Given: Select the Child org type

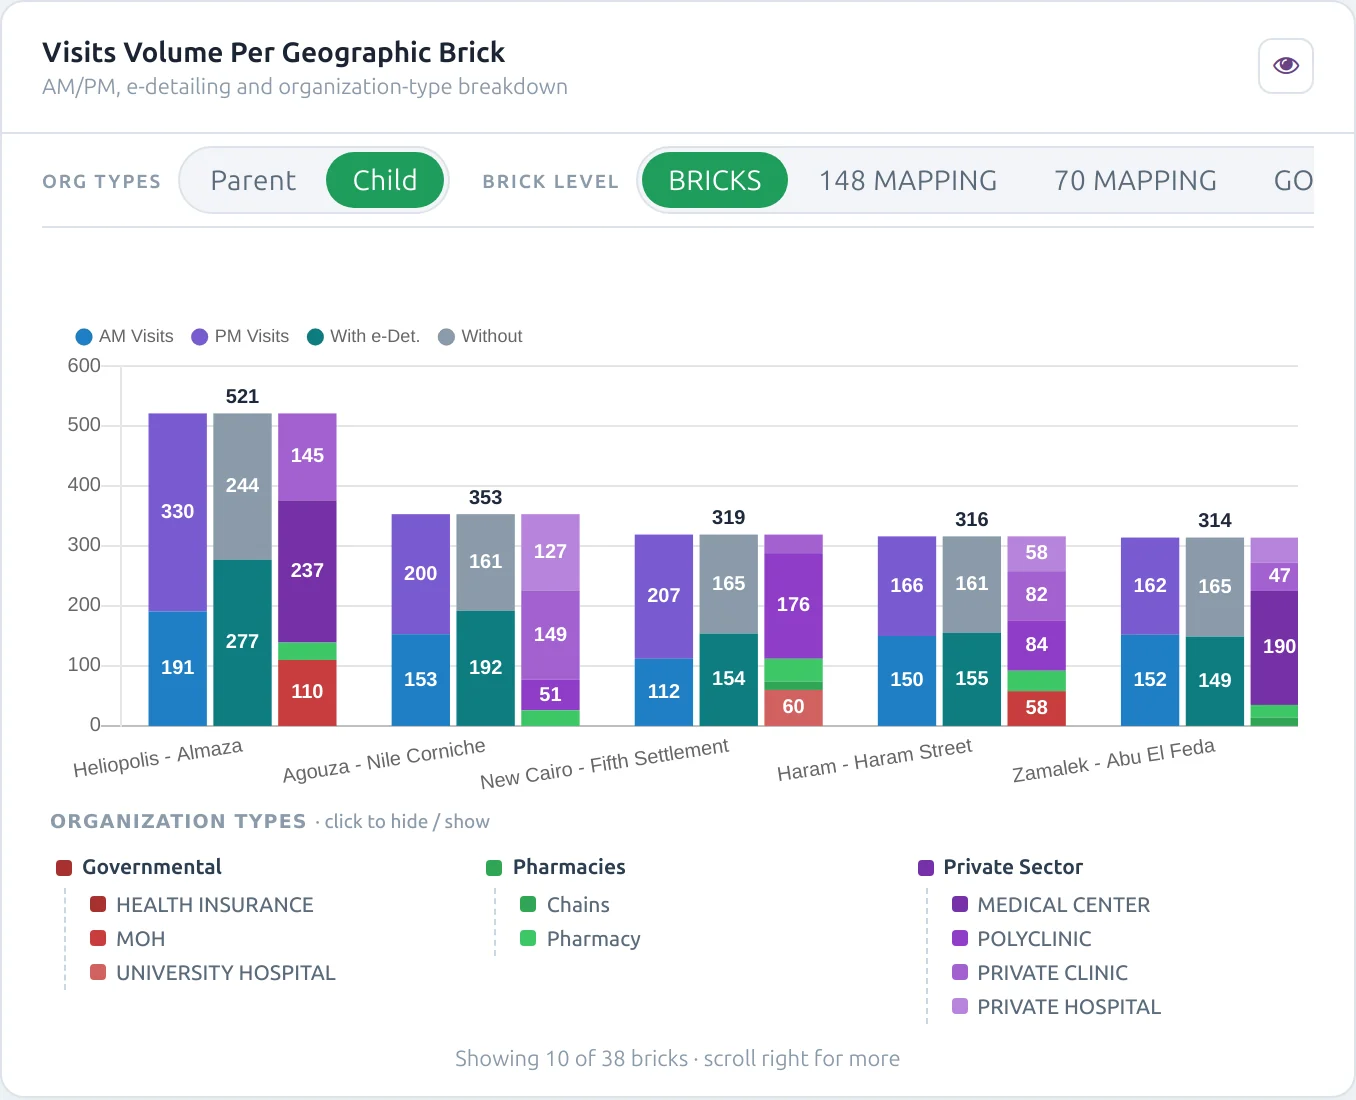Looking at the screenshot, I should [385, 180].
